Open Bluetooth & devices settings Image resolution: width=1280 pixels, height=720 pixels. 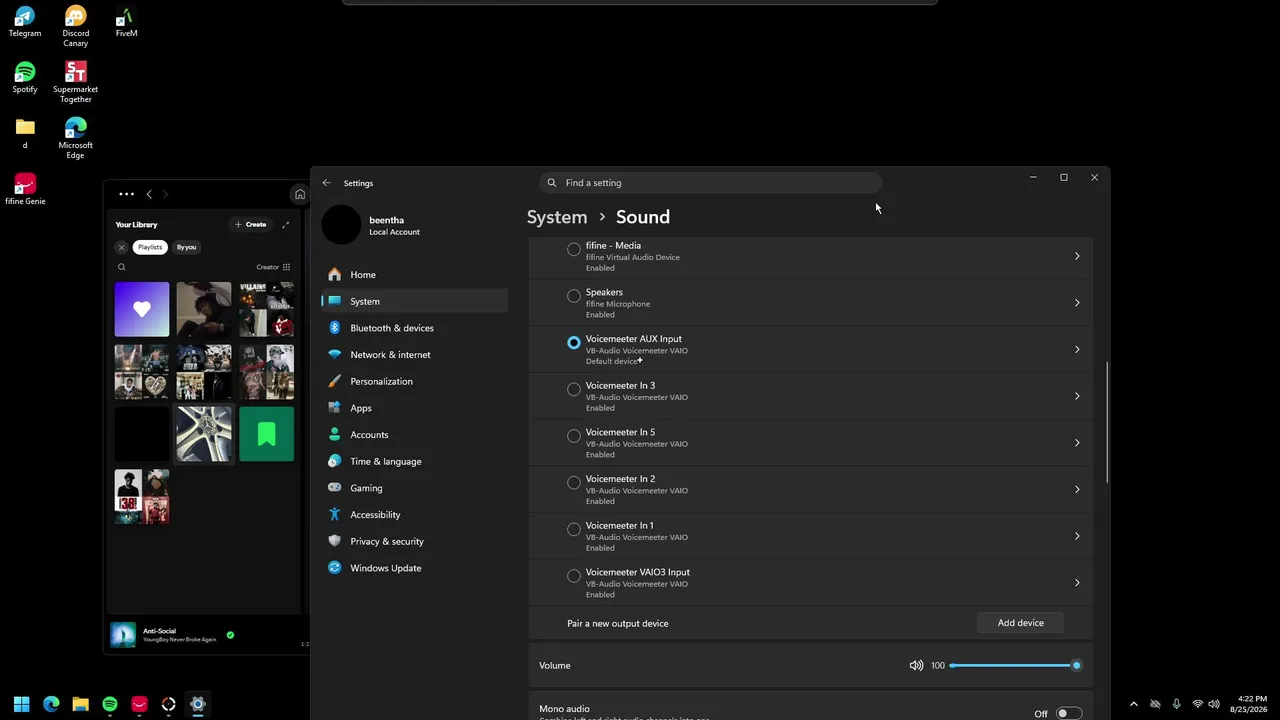coord(415,328)
